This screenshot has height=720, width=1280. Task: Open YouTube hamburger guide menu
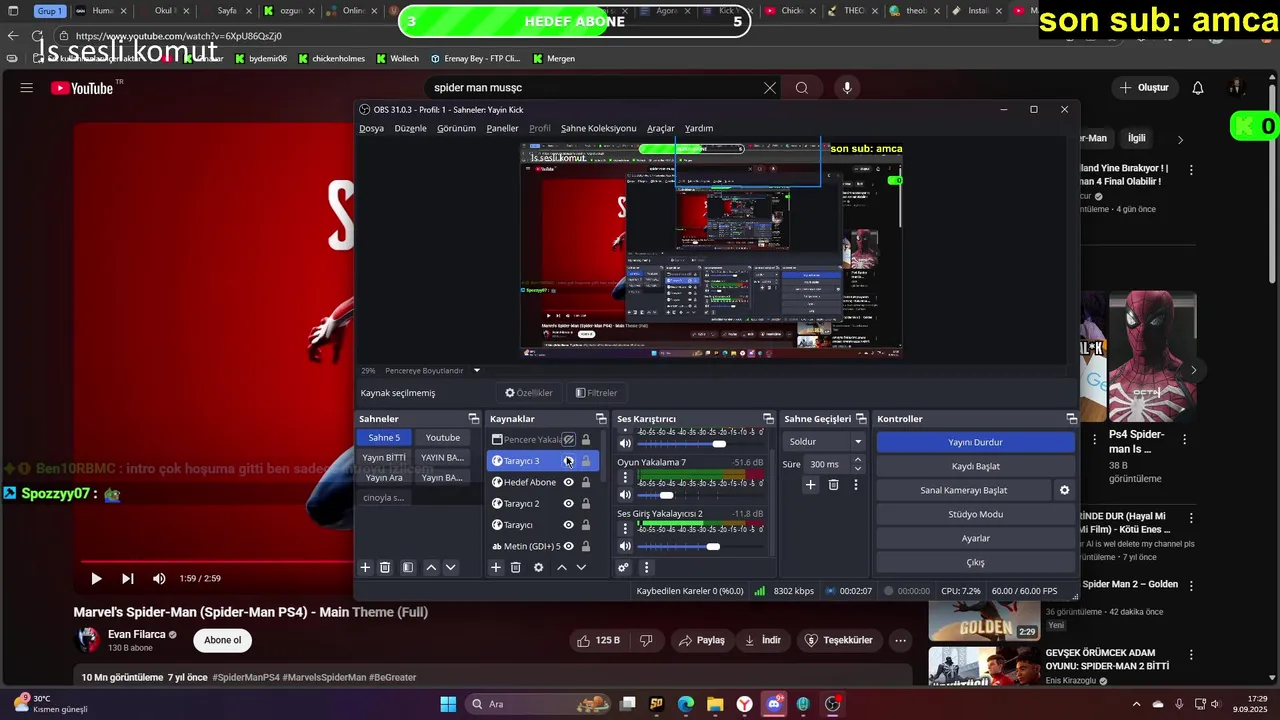point(26,88)
